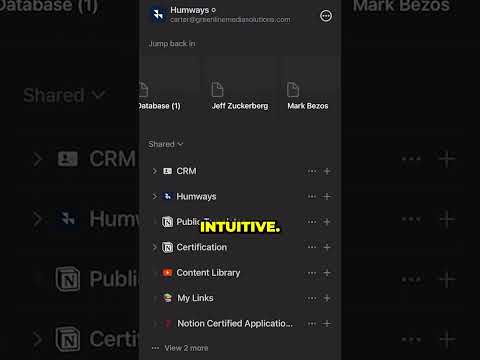Viewport: 480px width, 360px height.
Task: Click the My Links emoji icon
Action: coord(167,298)
